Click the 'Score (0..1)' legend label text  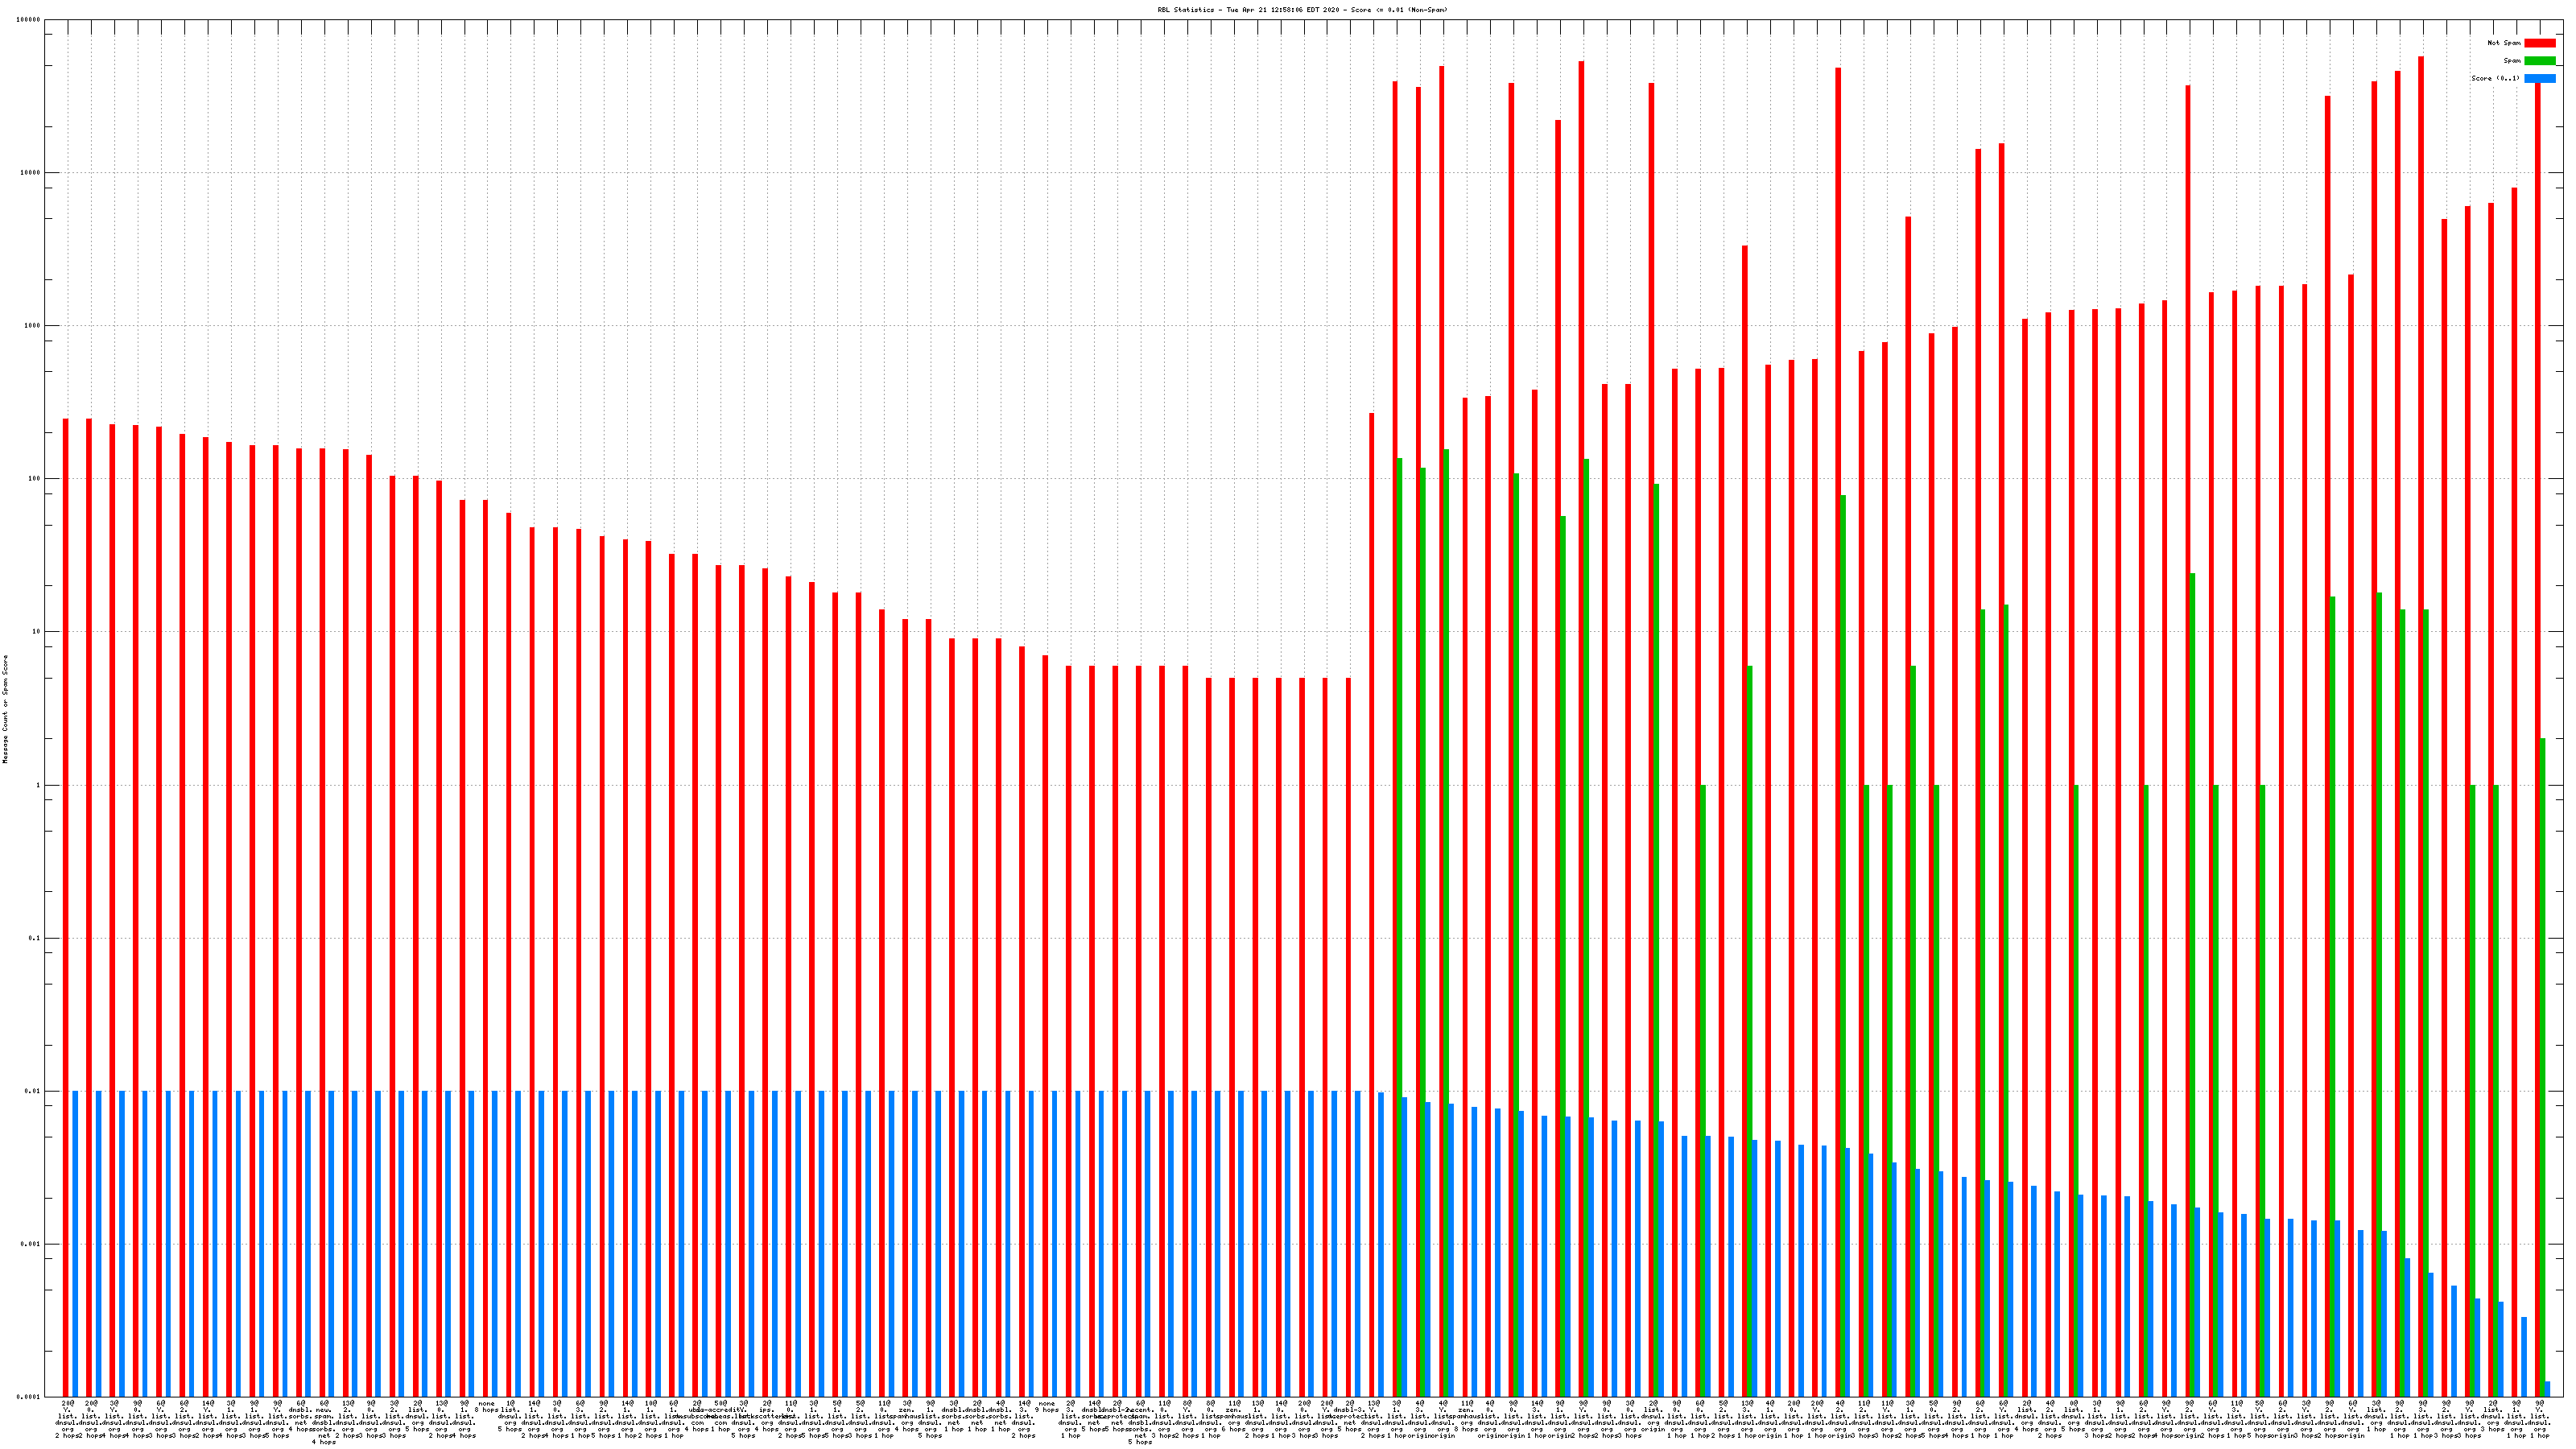pyautogui.click(x=2495, y=78)
